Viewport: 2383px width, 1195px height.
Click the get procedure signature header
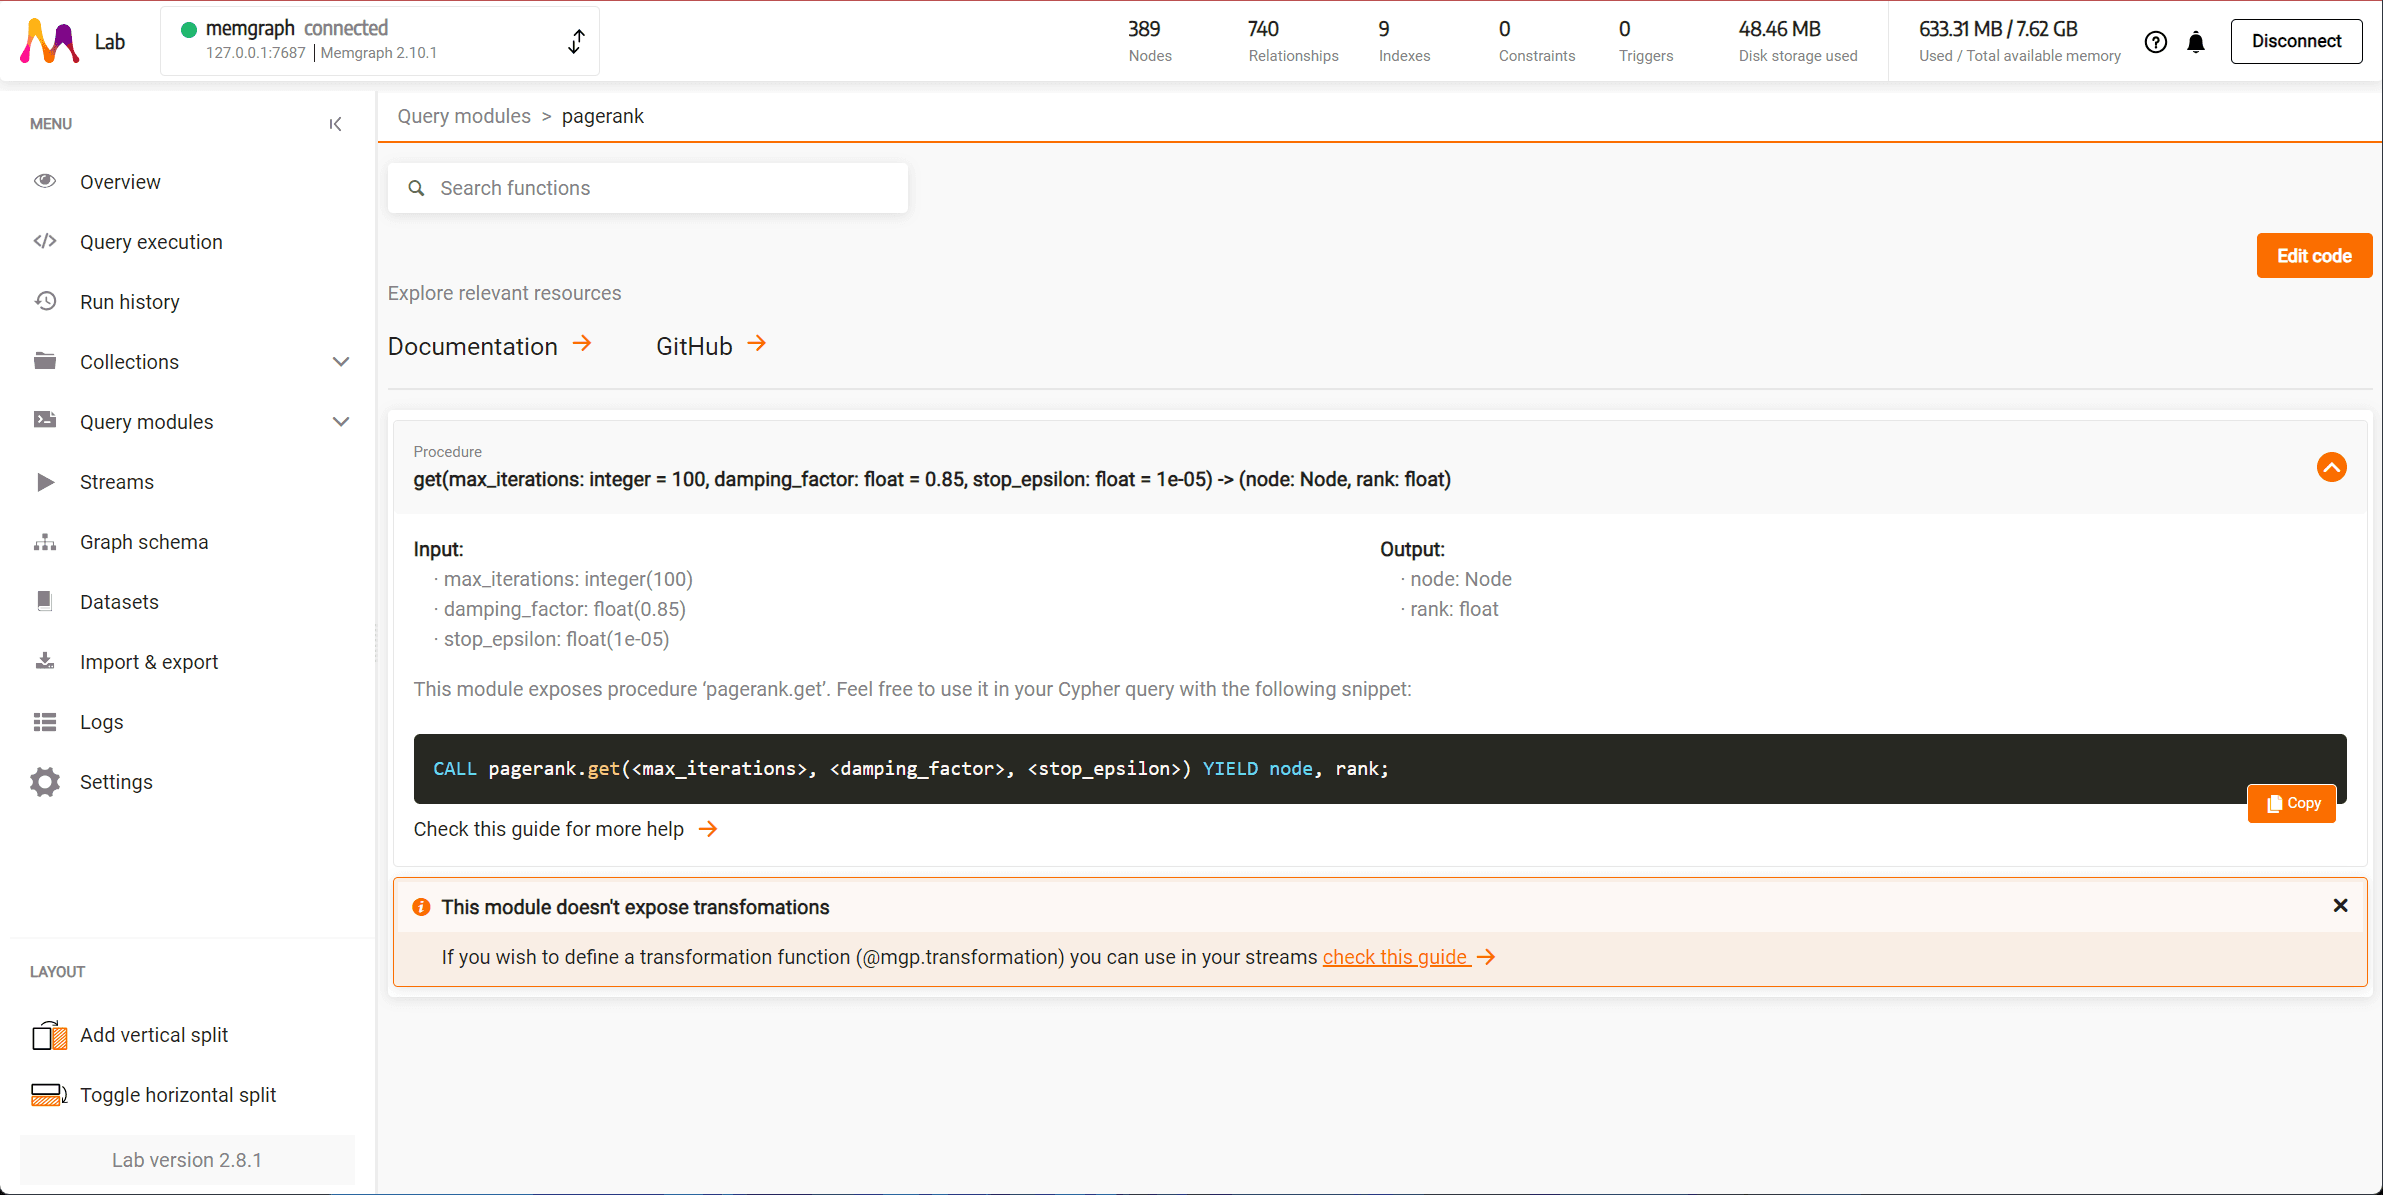pos(932,479)
